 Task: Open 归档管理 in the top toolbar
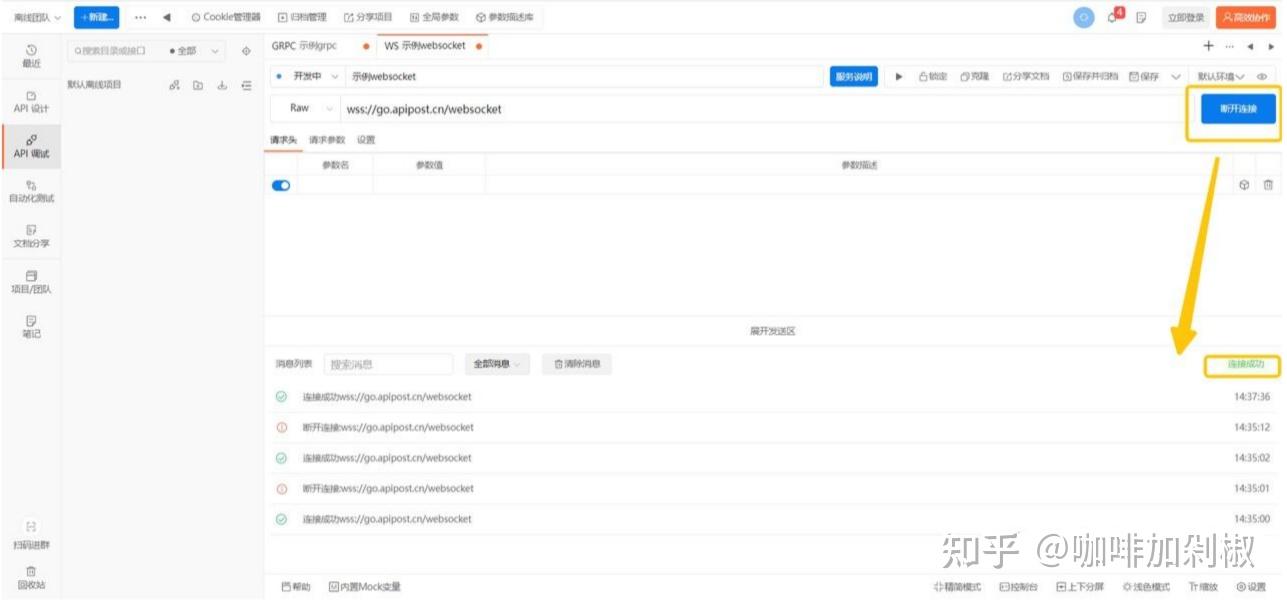pos(304,16)
